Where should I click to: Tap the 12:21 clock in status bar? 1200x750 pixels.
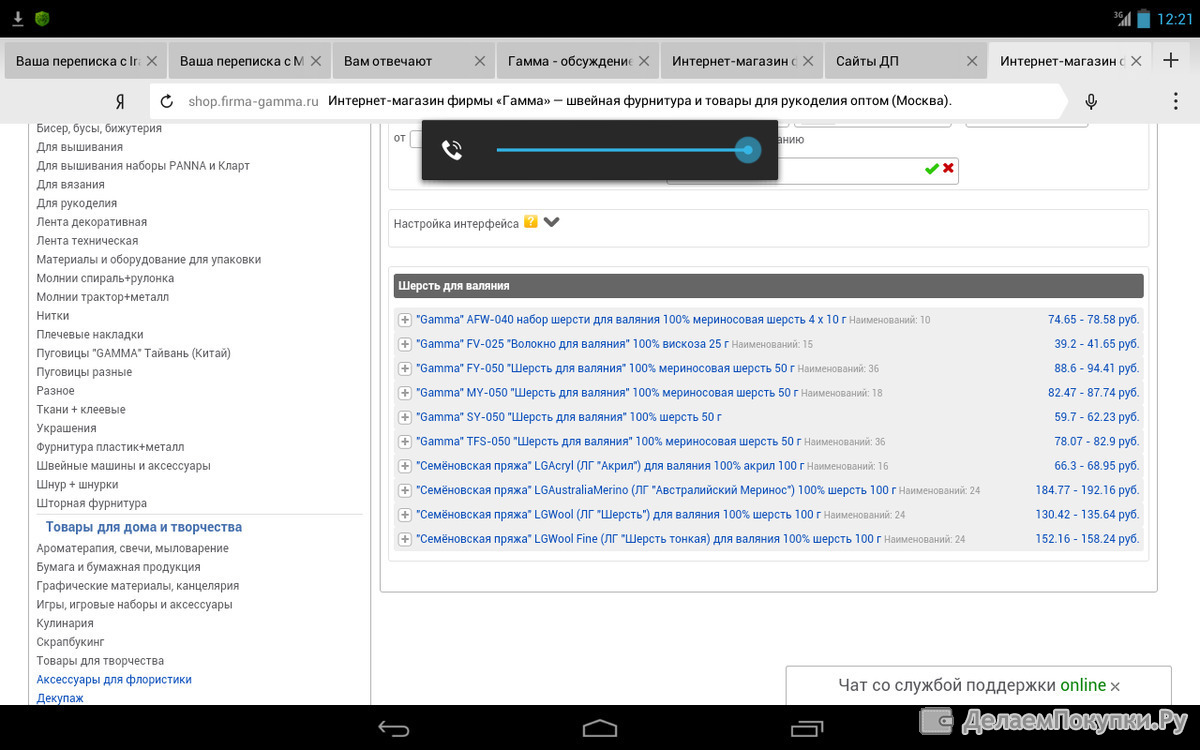[1175, 18]
